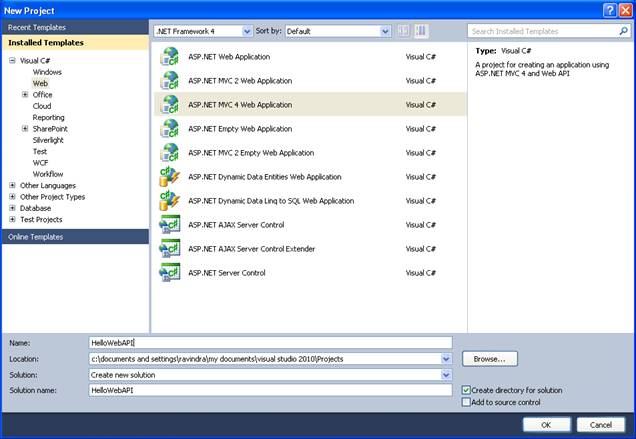Image resolution: width=636 pixels, height=439 pixels.
Task: Click into the Name field HelloWebAPI
Action: pos(270,343)
